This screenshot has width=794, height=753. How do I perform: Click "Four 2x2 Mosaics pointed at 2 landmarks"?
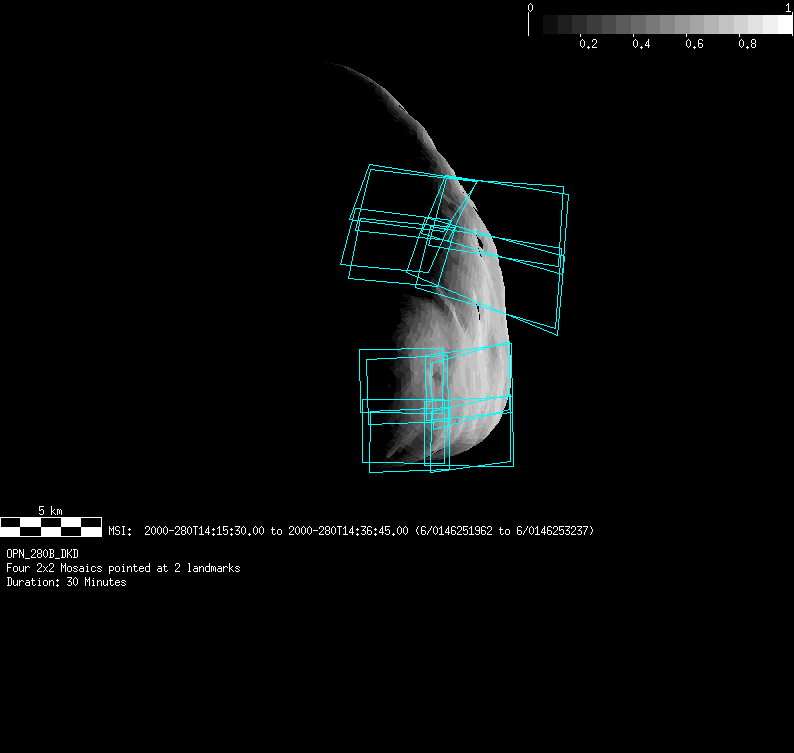click(123, 568)
